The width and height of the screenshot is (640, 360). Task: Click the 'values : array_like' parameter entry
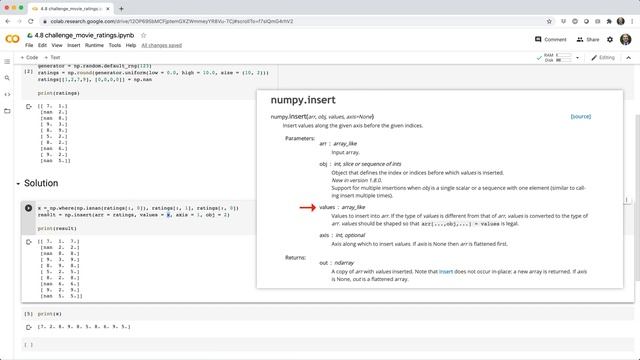click(342, 207)
